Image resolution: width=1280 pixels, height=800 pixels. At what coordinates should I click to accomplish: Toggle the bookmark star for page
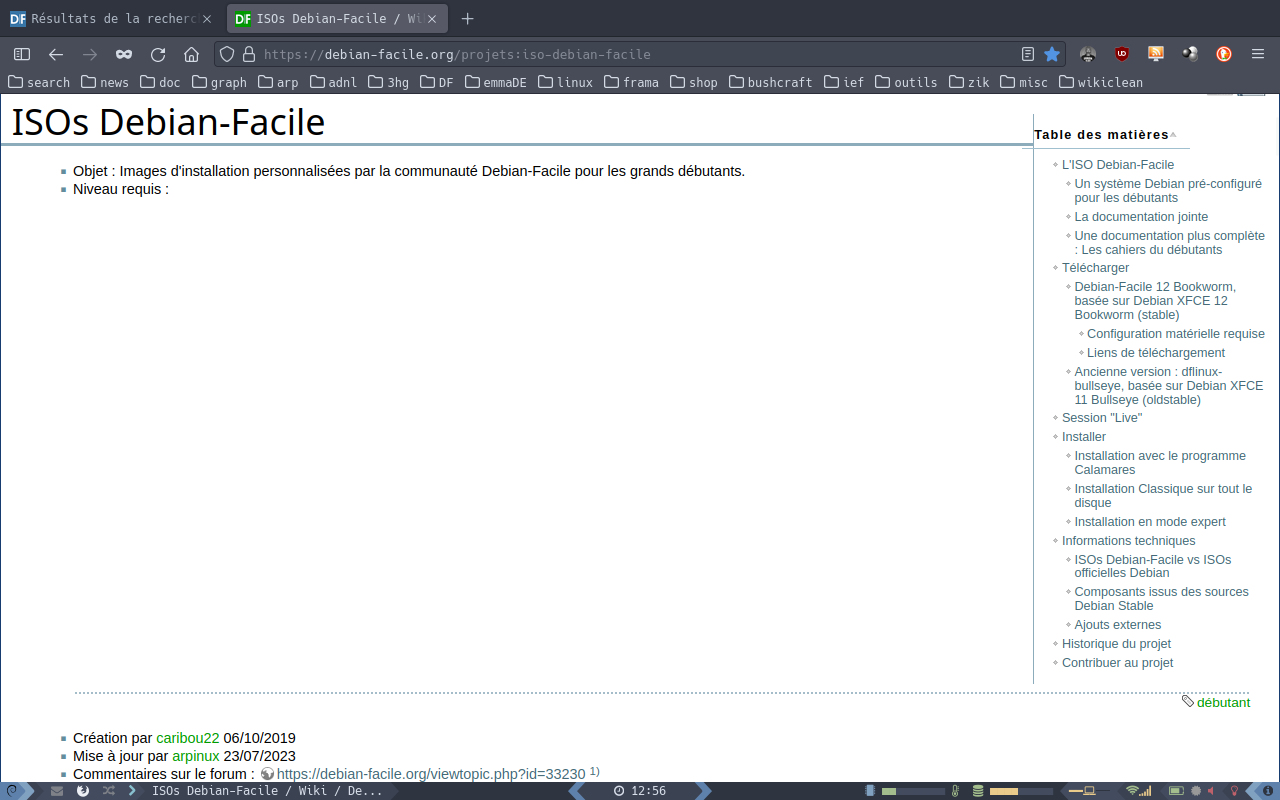coord(1052,54)
